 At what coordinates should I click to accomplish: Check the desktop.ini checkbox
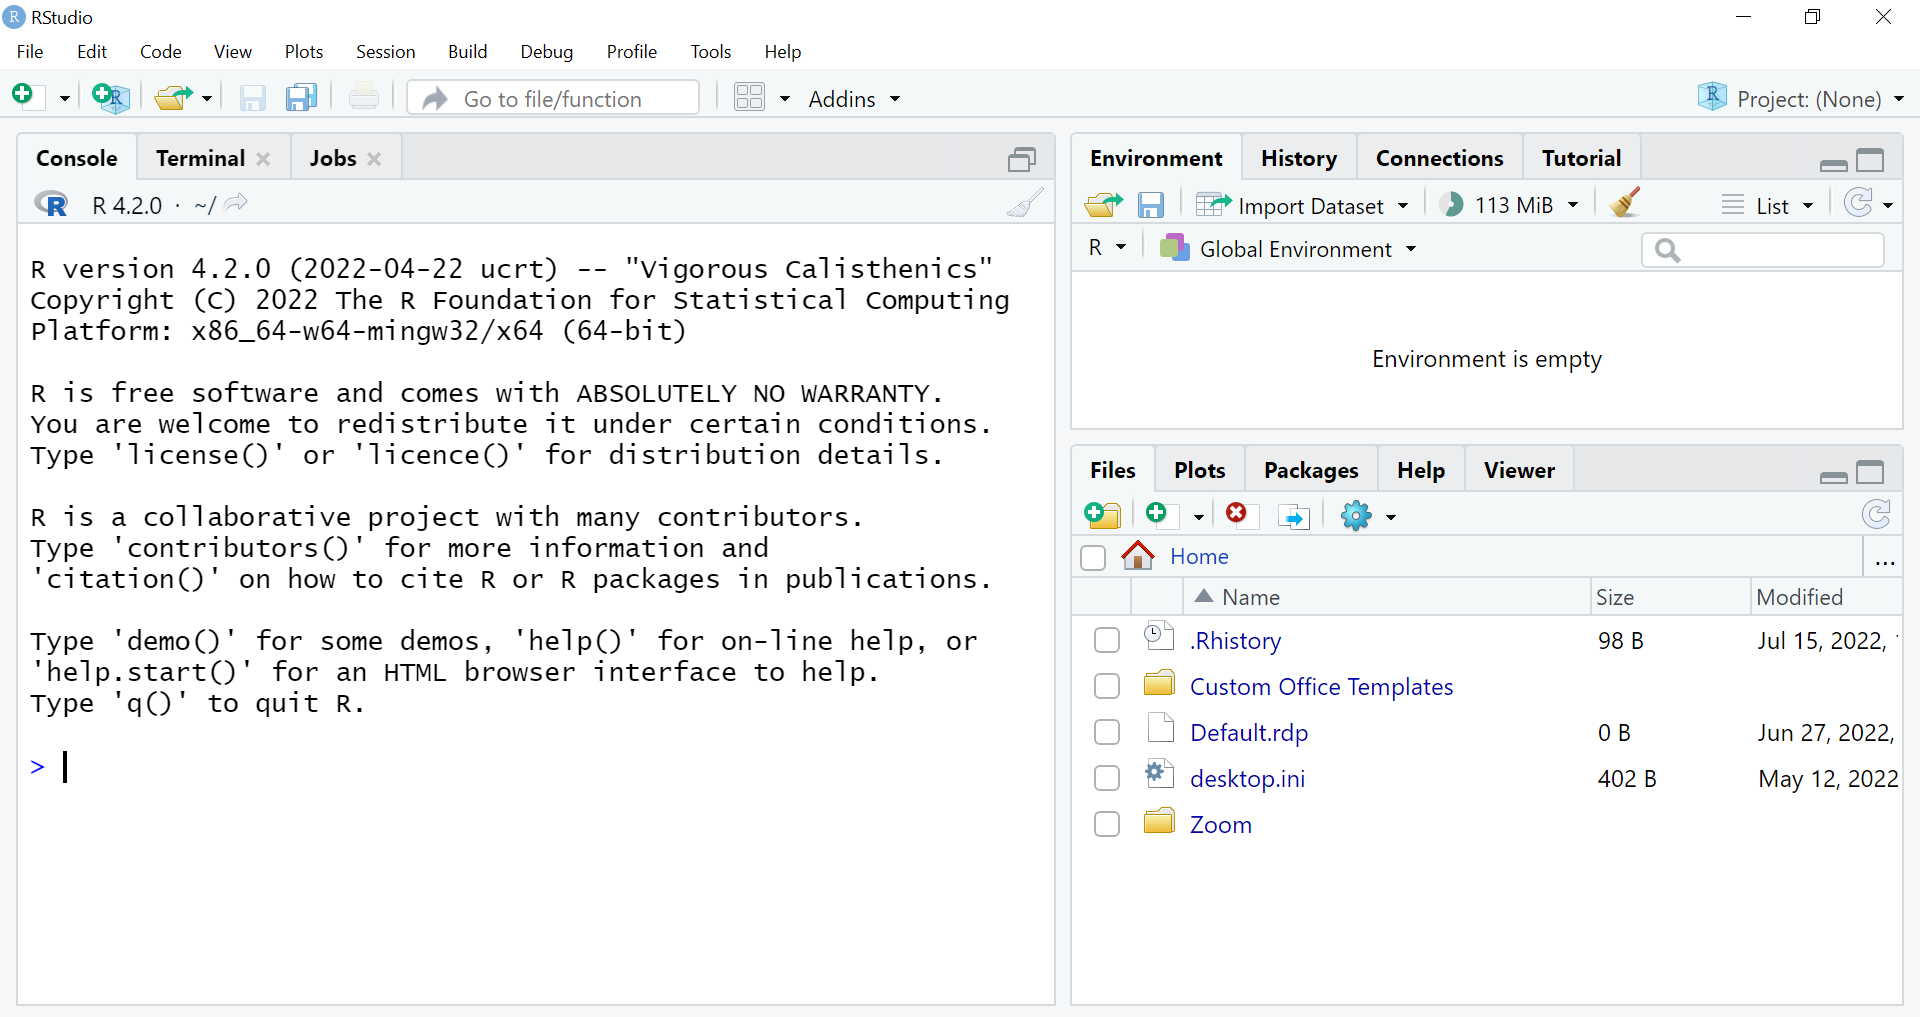tap(1107, 778)
